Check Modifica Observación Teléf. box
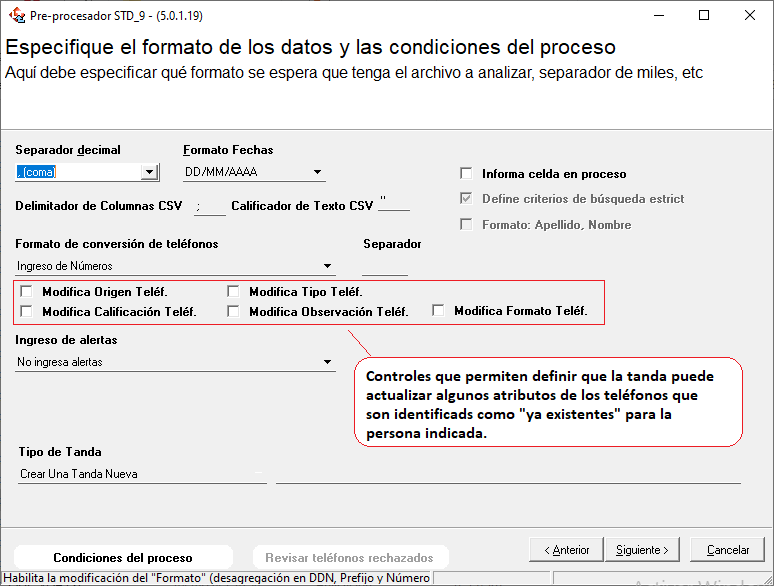 (233, 311)
